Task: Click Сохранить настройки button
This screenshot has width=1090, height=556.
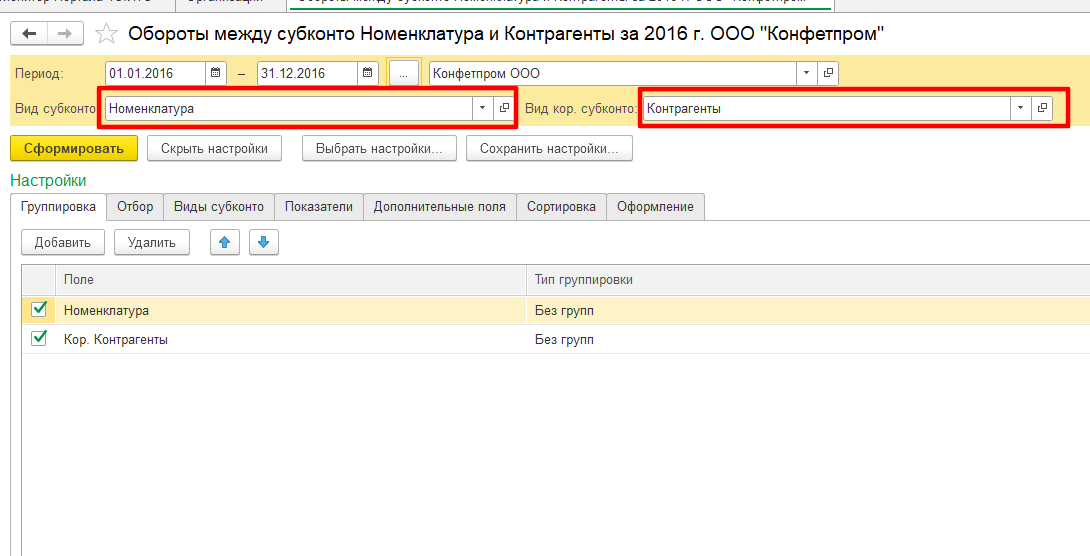Action: click(x=549, y=148)
